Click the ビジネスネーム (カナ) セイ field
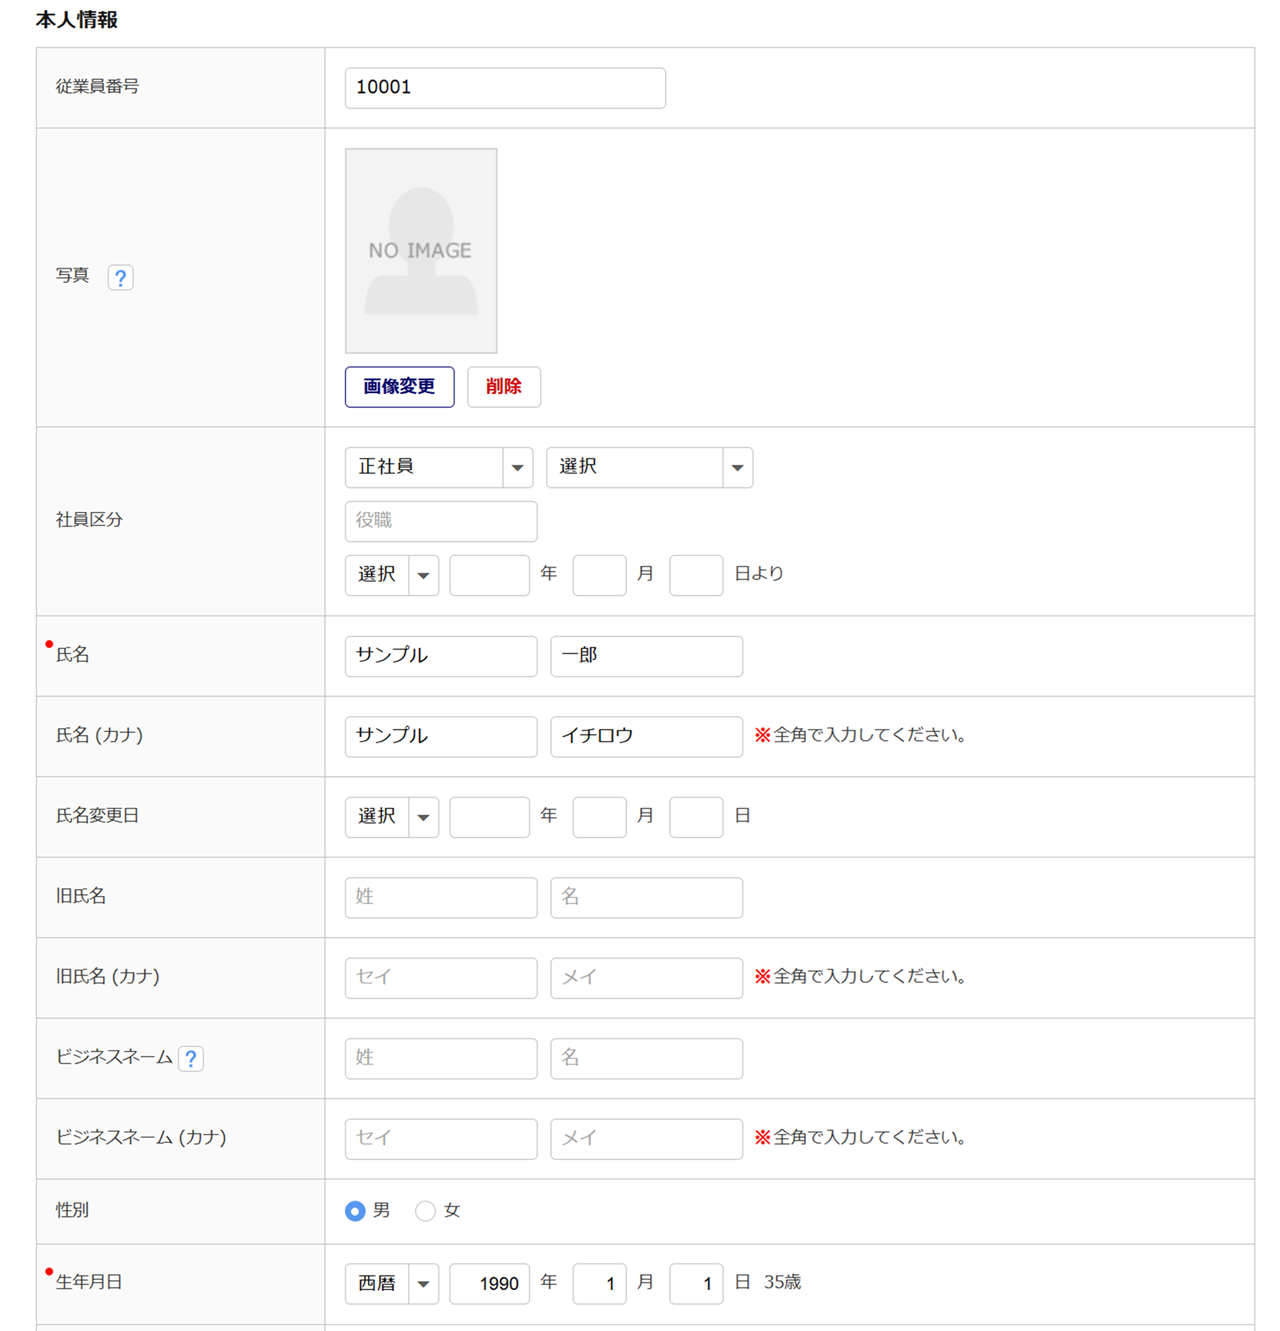Viewport: 1280px width, 1331px height. pos(441,1139)
